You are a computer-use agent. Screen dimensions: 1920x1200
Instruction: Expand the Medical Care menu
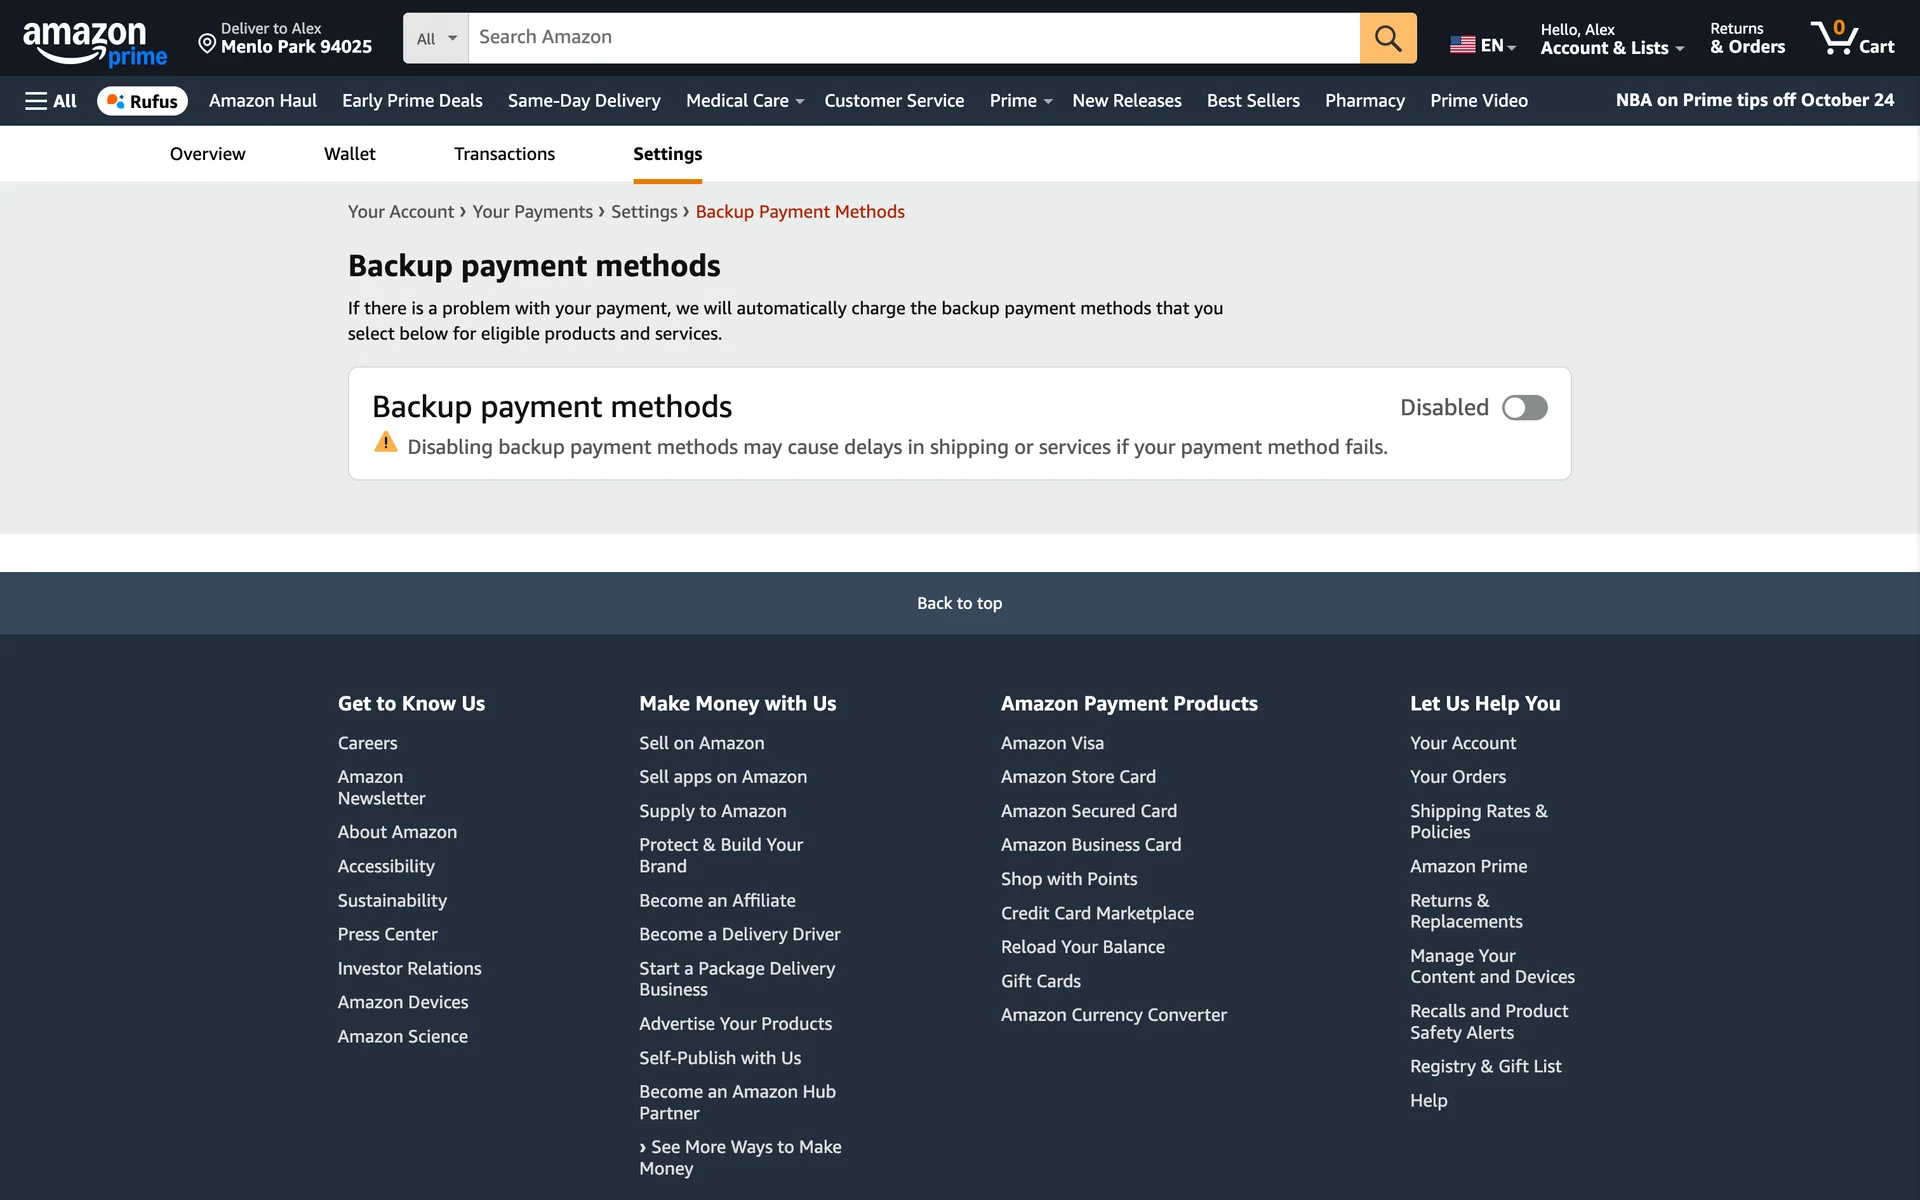click(x=744, y=101)
